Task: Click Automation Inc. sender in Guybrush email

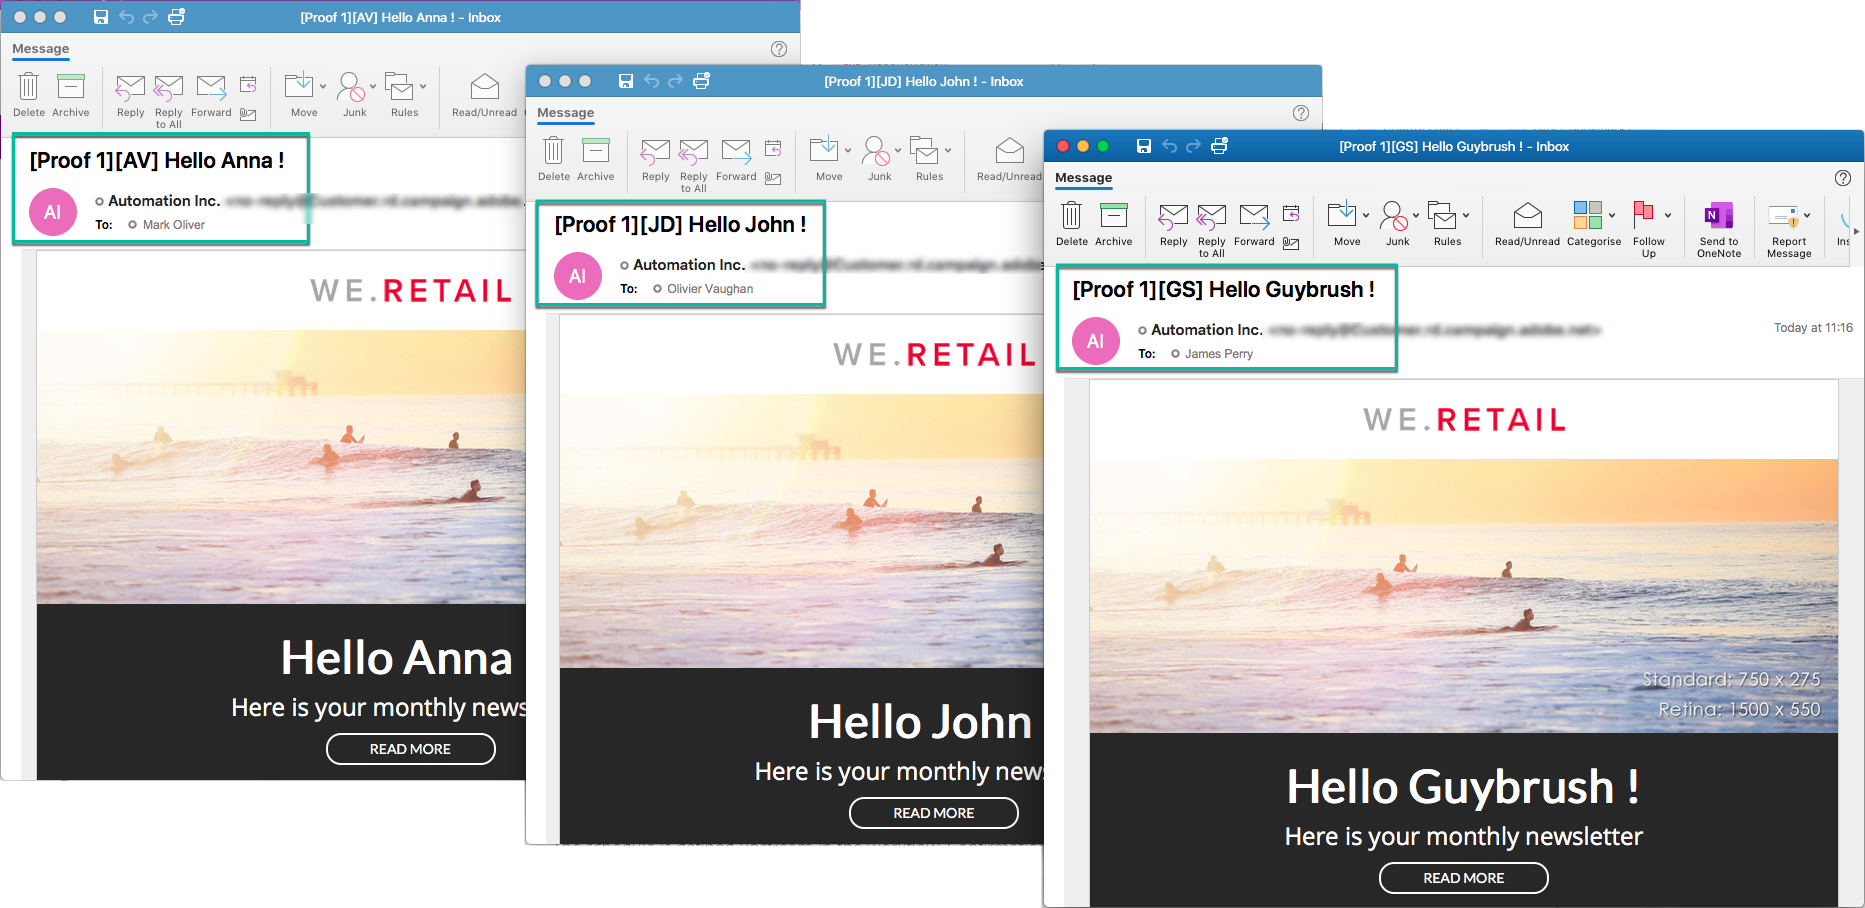Action: 1207,330
